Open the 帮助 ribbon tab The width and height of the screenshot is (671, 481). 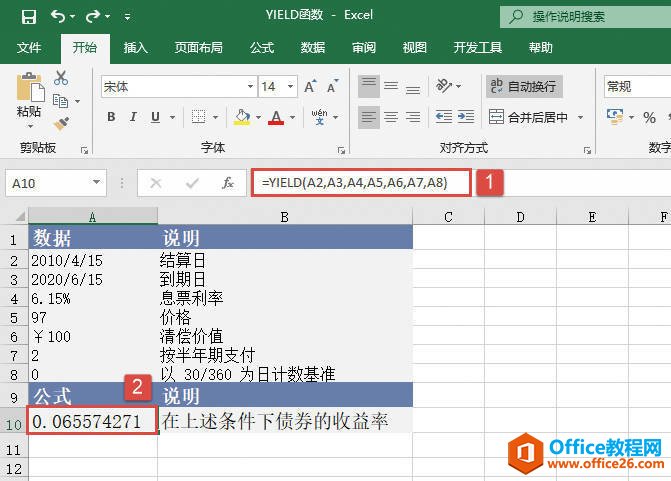540,48
